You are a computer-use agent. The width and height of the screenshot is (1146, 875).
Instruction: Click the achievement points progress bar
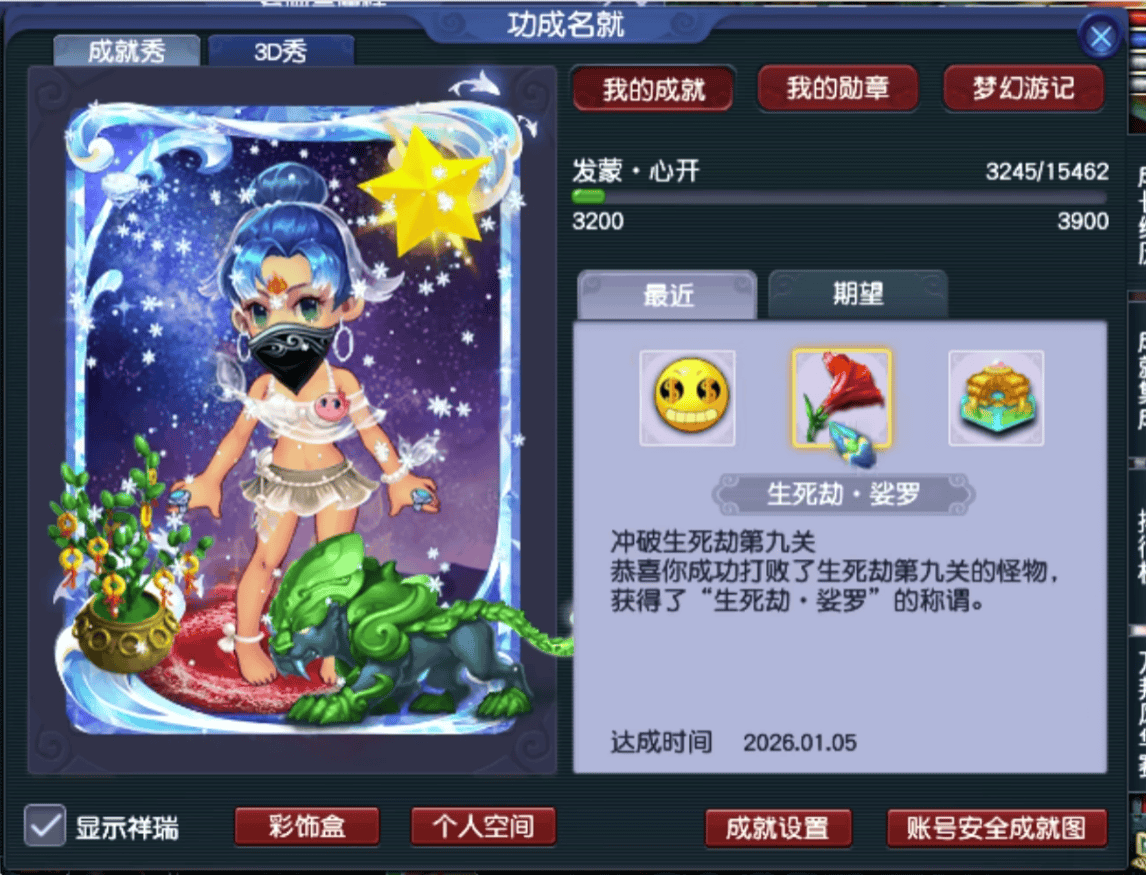pos(839,197)
